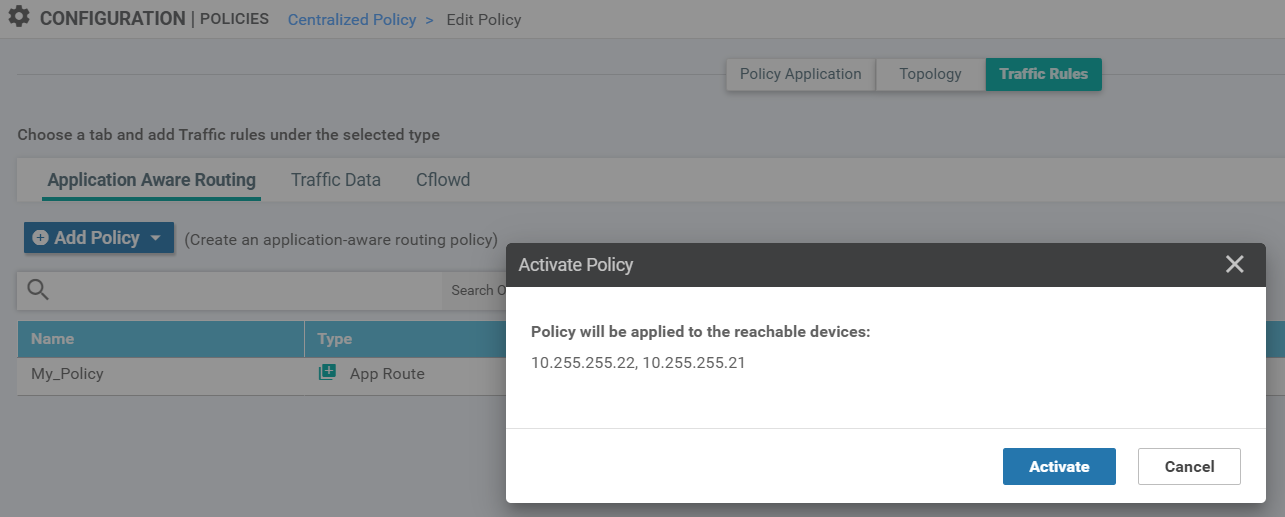The image size is (1285, 517).
Task: Cancel the policy activation
Action: (1189, 466)
